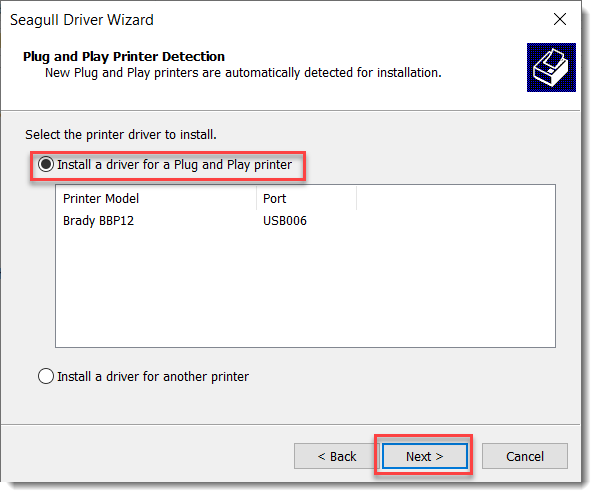Click the USB006 port cell

tap(285, 221)
